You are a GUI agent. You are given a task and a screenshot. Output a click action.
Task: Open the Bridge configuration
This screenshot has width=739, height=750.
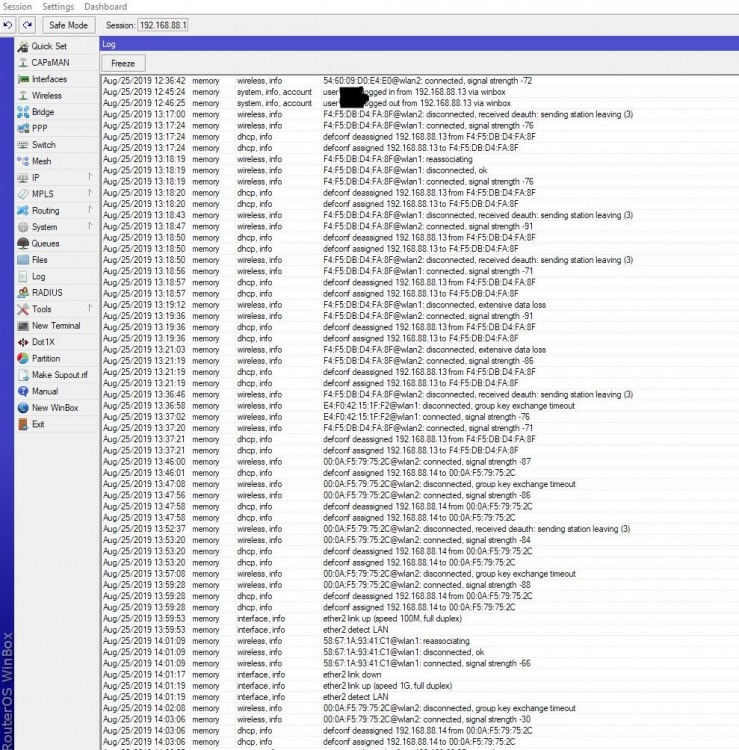43,112
